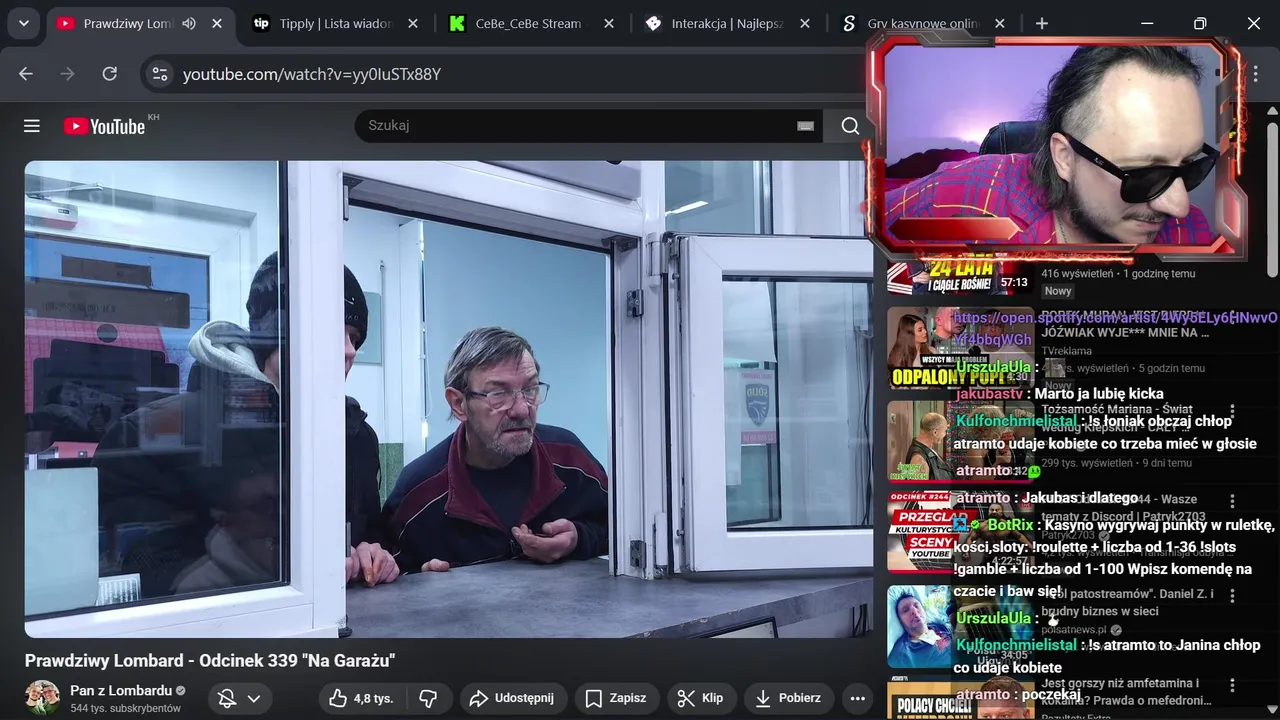Close the Prawdziwy Lombard tab
This screenshot has width=1280, height=720.
[217, 23]
